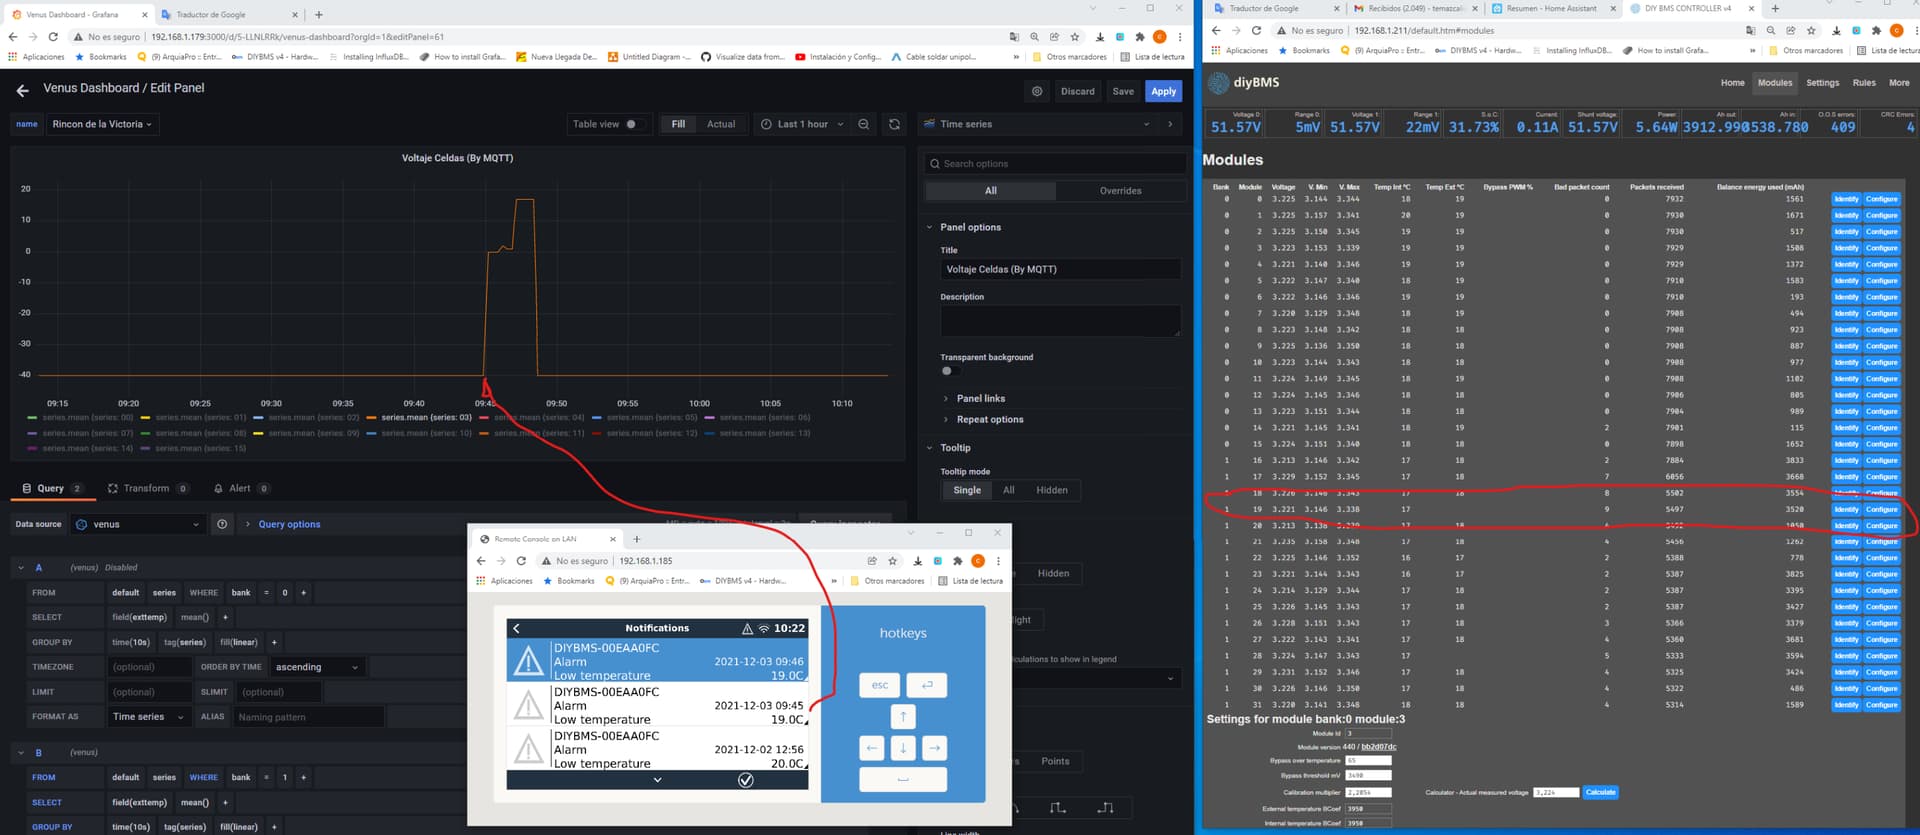
Task: Open extensions puzzle icon in Grafana browser window
Action: point(1140,37)
